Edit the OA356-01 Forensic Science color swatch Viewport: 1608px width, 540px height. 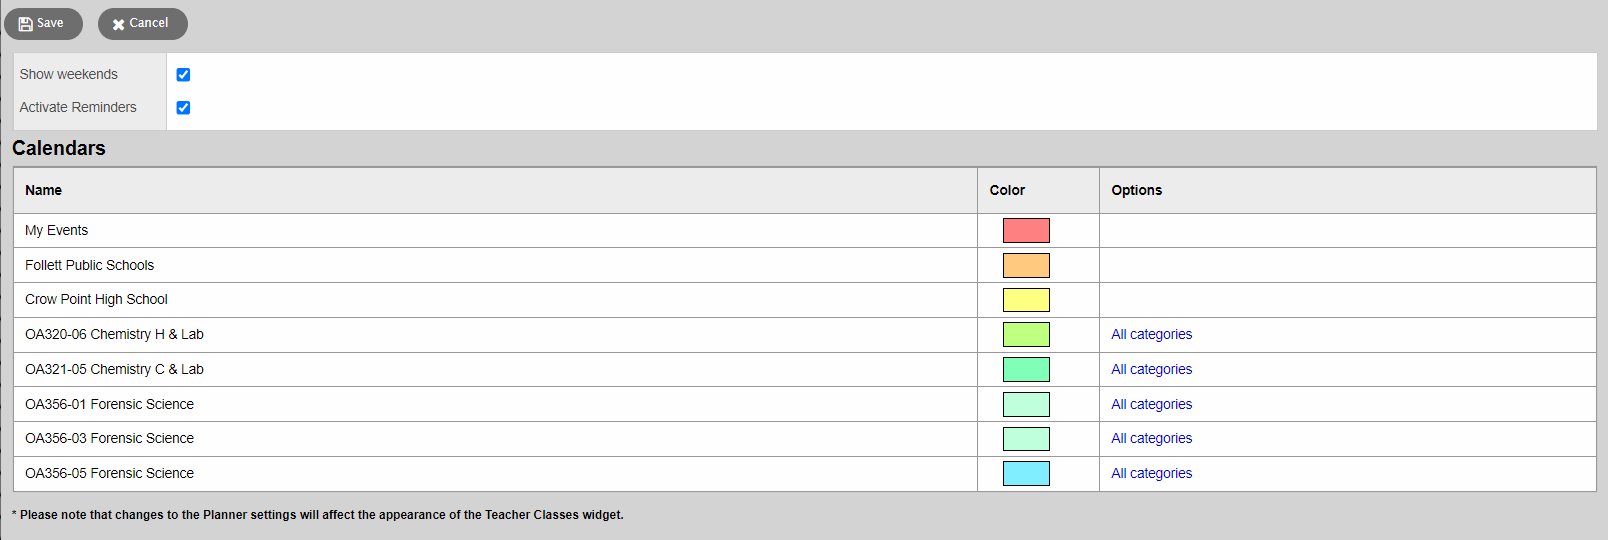(x=1026, y=404)
